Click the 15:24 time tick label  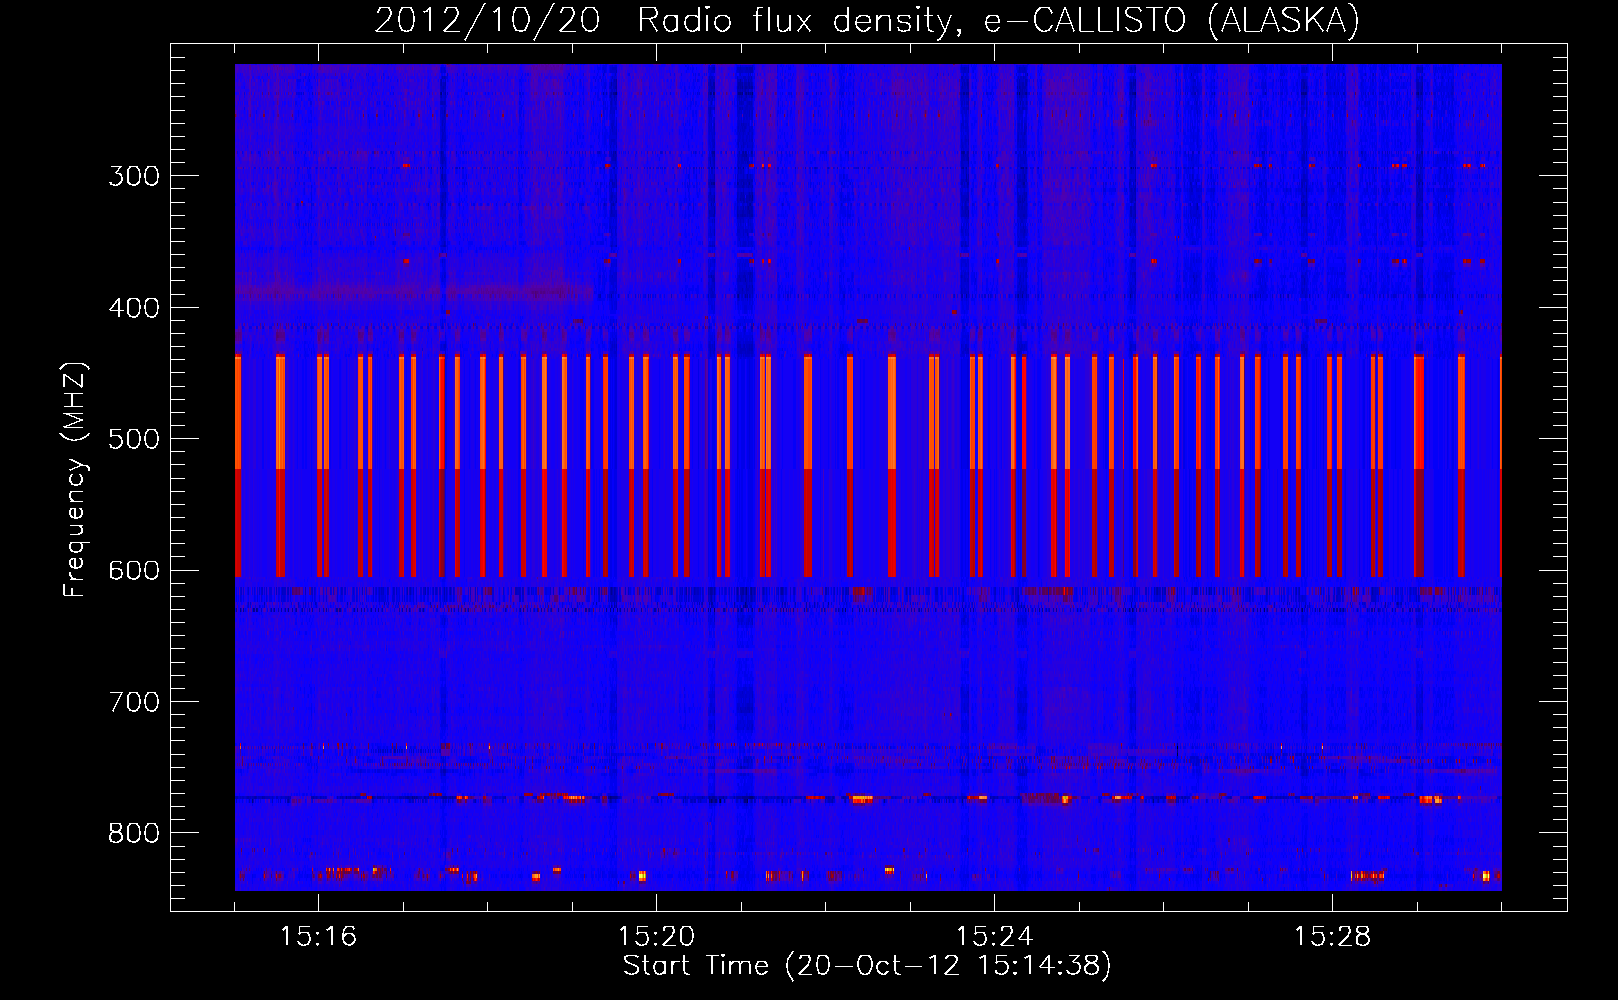coord(994,936)
